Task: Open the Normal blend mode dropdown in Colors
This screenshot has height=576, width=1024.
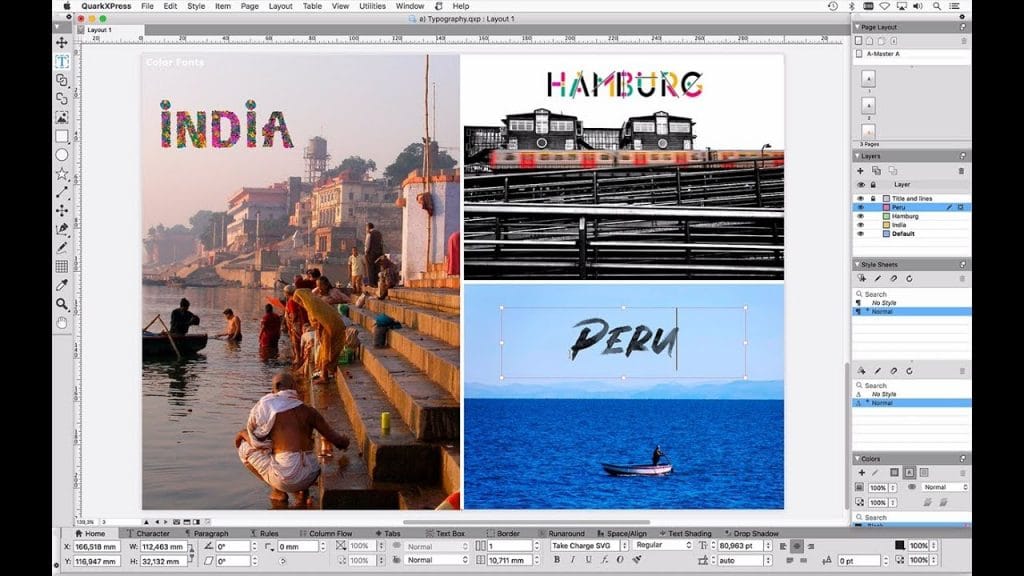Action: click(x=944, y=487)
